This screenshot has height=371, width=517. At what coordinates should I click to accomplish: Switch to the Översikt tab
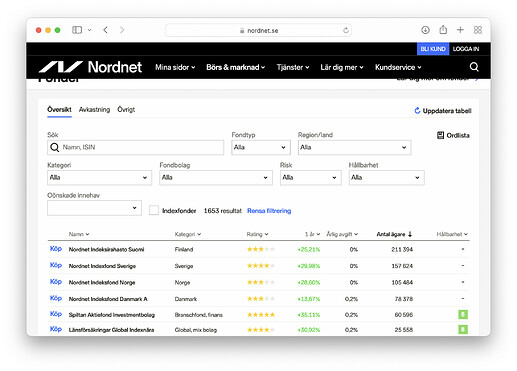pos(59,110)
